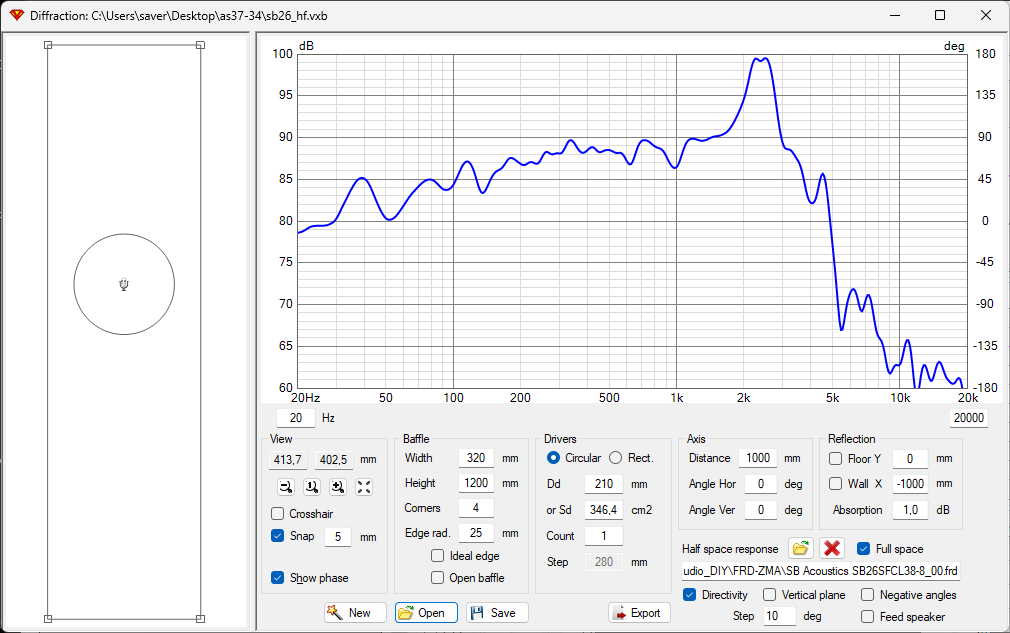Viewport: 1010px width, 633px height.
Task: Enable the Floor Y reflection checkbox
Action: (x=835, y=458)
